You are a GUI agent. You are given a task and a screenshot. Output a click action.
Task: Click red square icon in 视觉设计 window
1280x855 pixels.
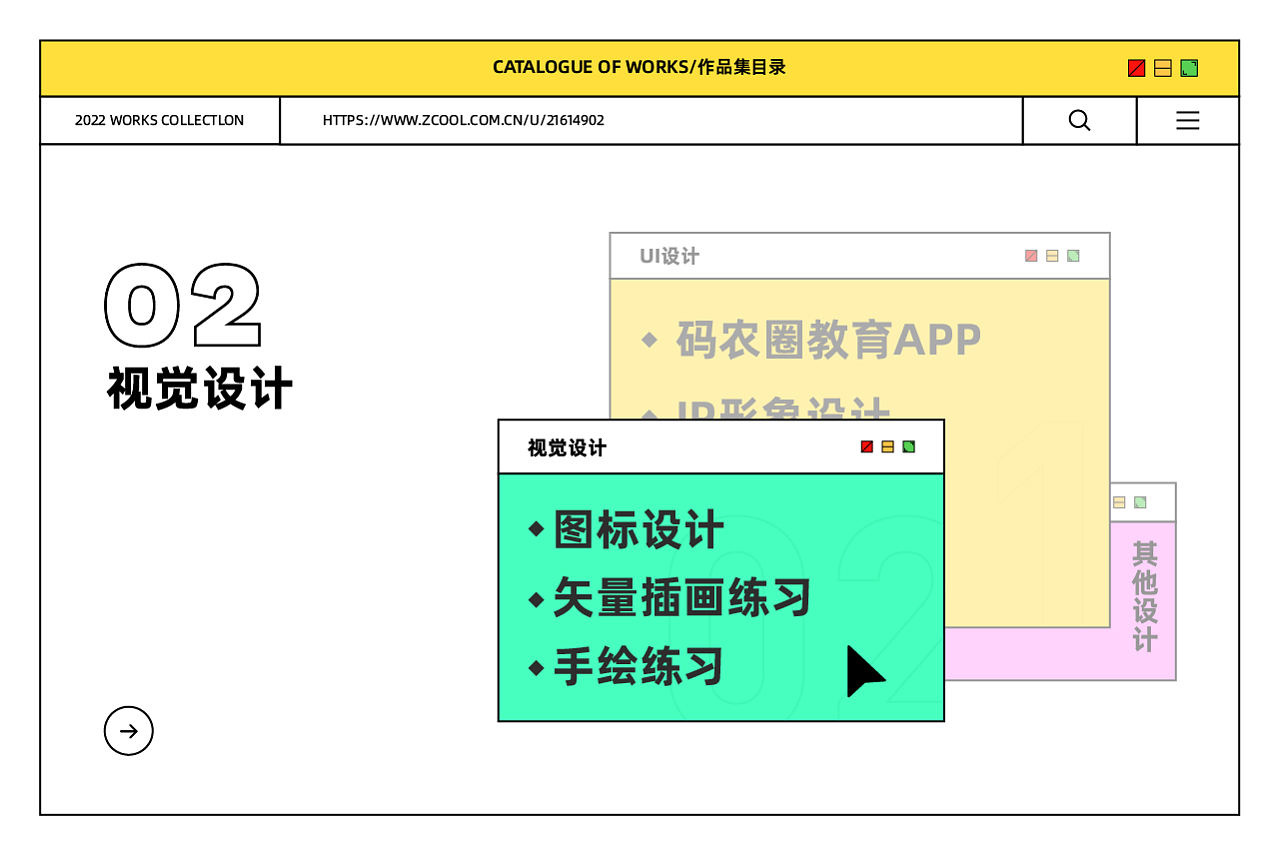[x=867, y=447]
